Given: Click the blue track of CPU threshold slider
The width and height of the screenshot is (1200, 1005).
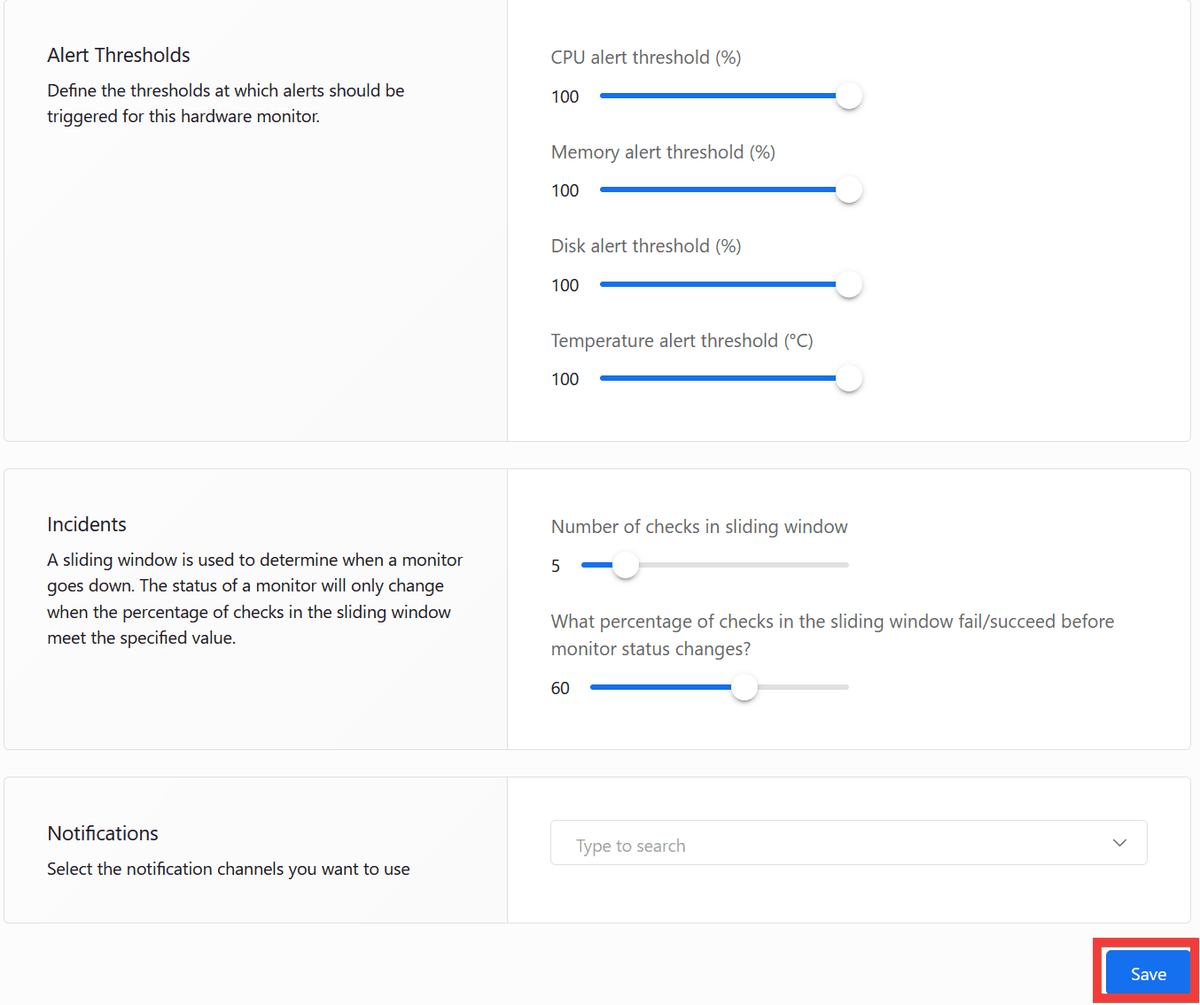Looking at the screenshot, I should [715, 96].
